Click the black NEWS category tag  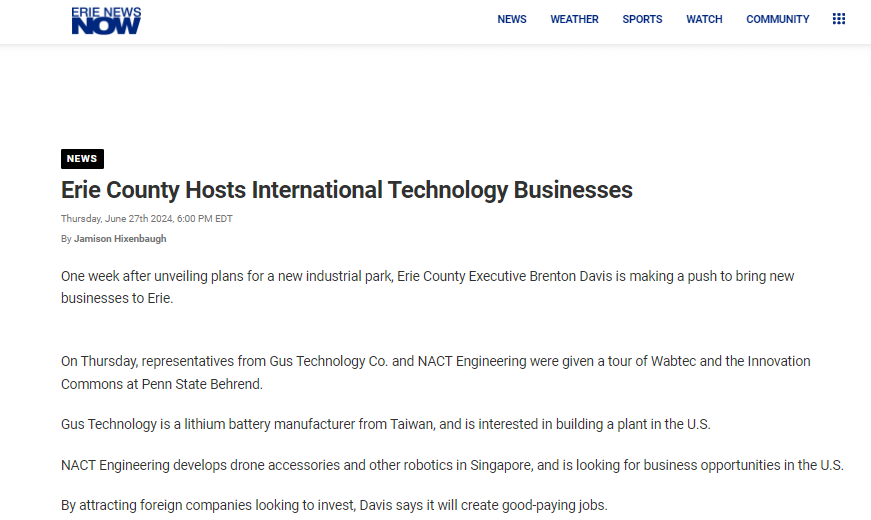(x=82, y=159)
